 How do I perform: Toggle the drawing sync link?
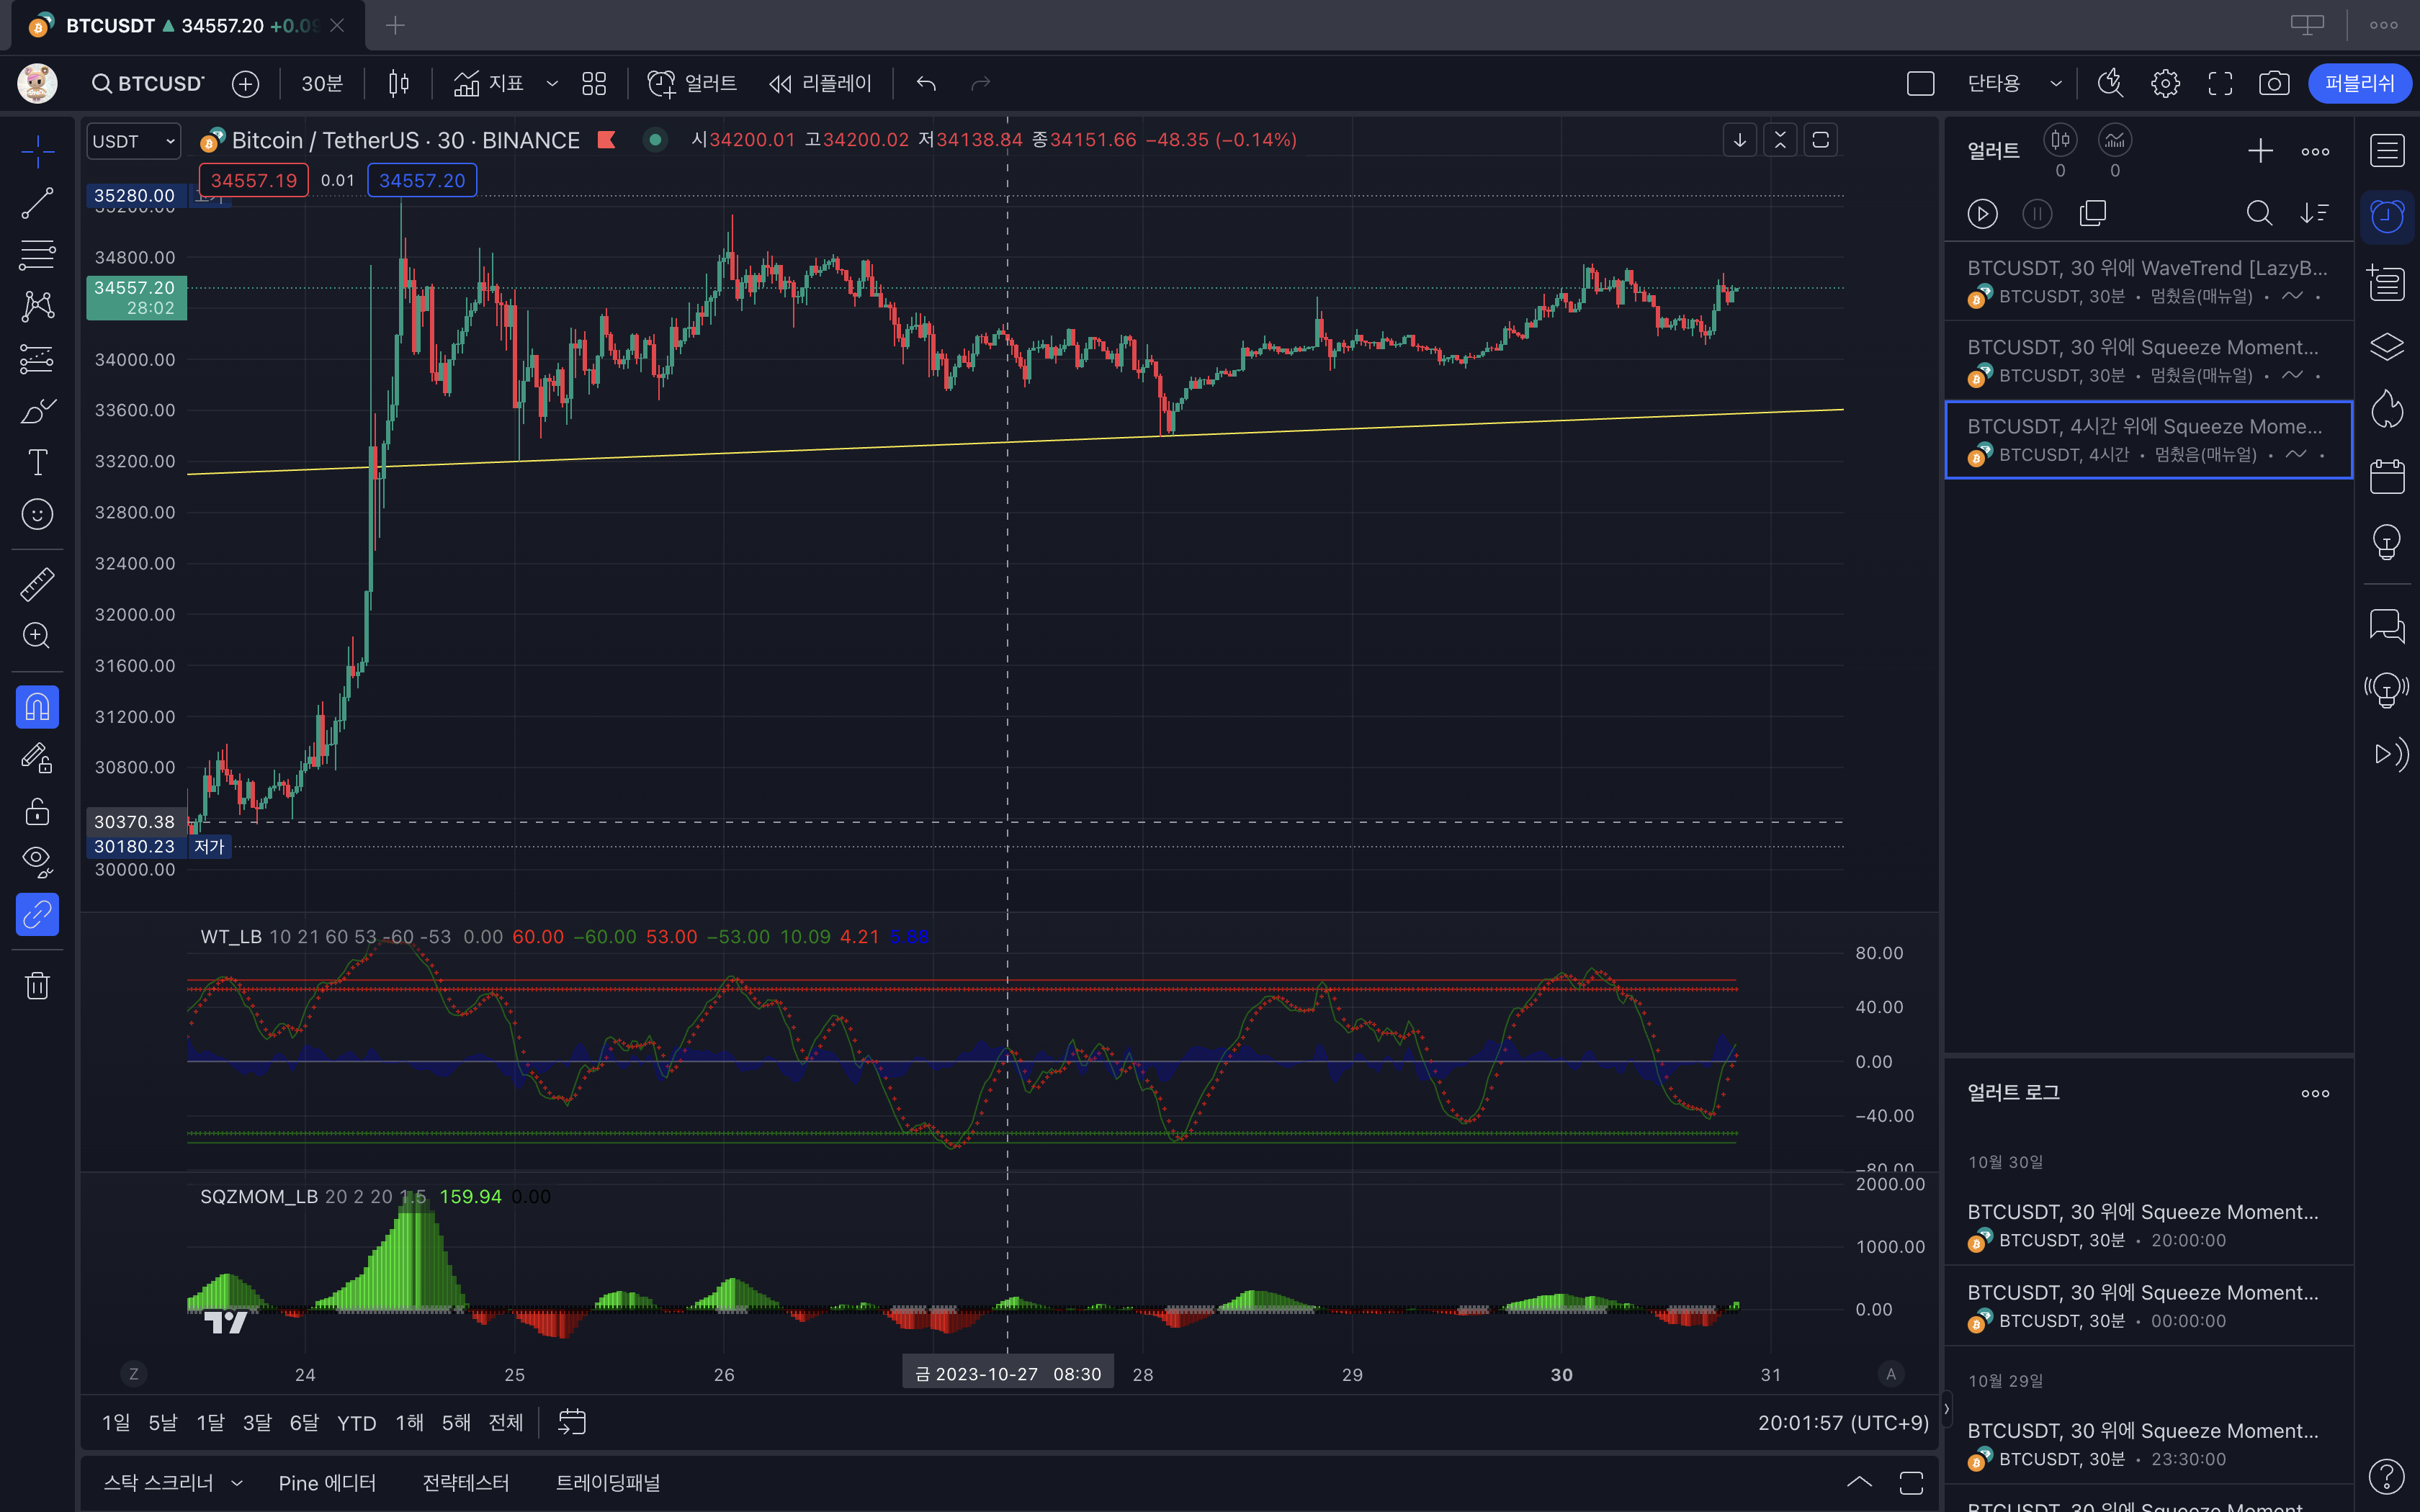click(x=37, y=914)
